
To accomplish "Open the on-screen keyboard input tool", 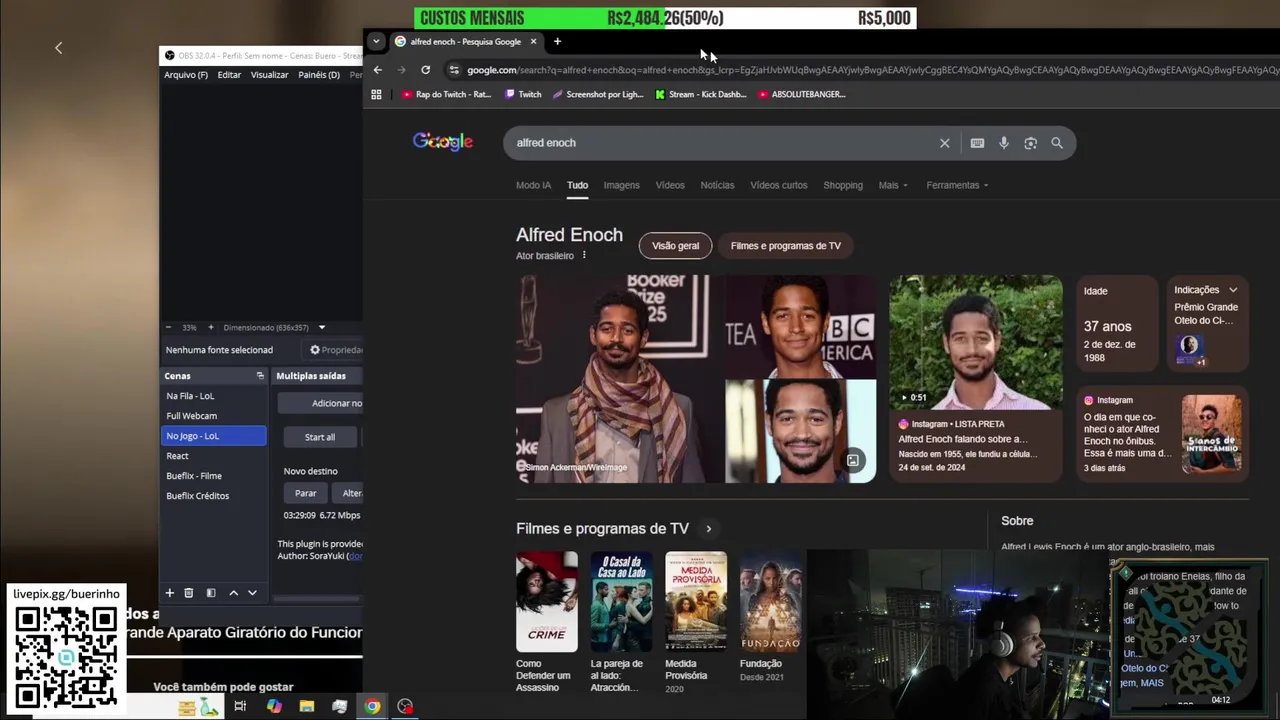I will pyautogui.click(x=977, y=143).
